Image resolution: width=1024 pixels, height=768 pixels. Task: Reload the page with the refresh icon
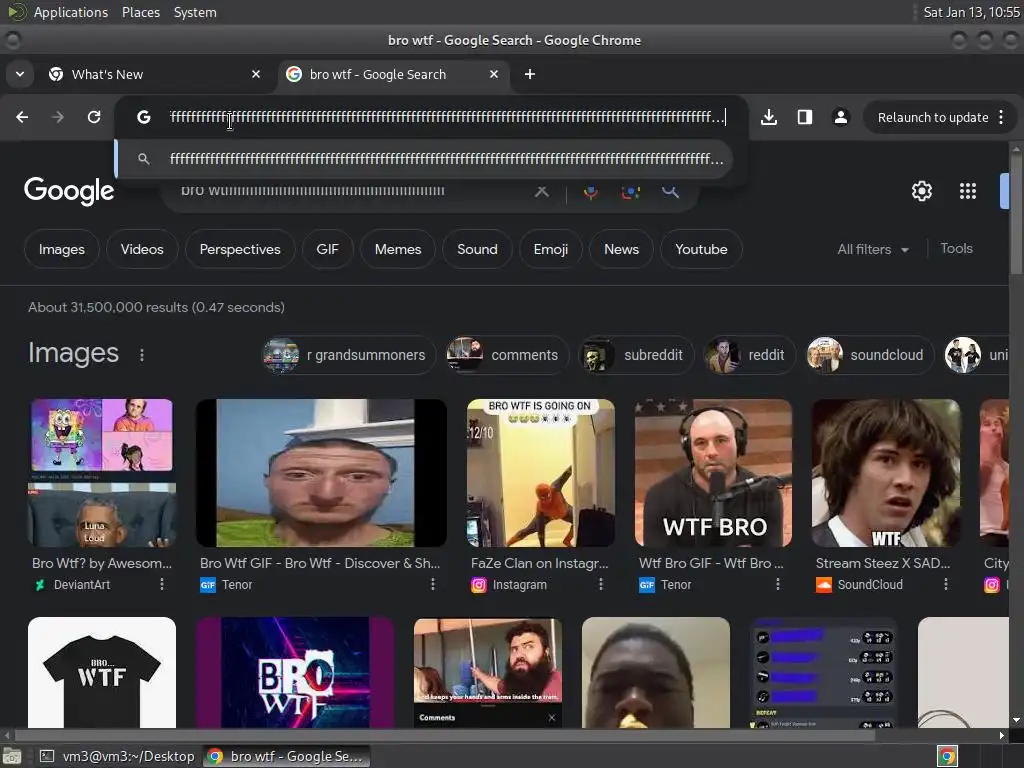click(94, 117)
